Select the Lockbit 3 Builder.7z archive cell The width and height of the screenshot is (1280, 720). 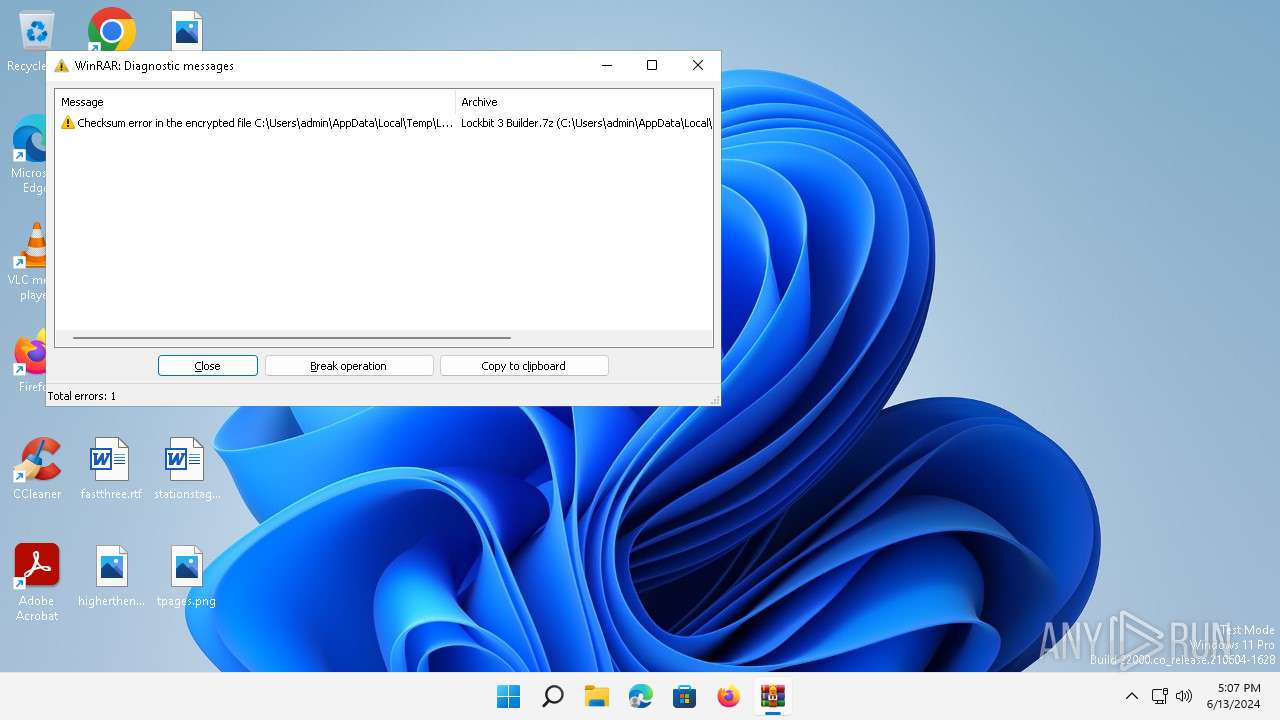pyautogui.click(x=585, y=123)
